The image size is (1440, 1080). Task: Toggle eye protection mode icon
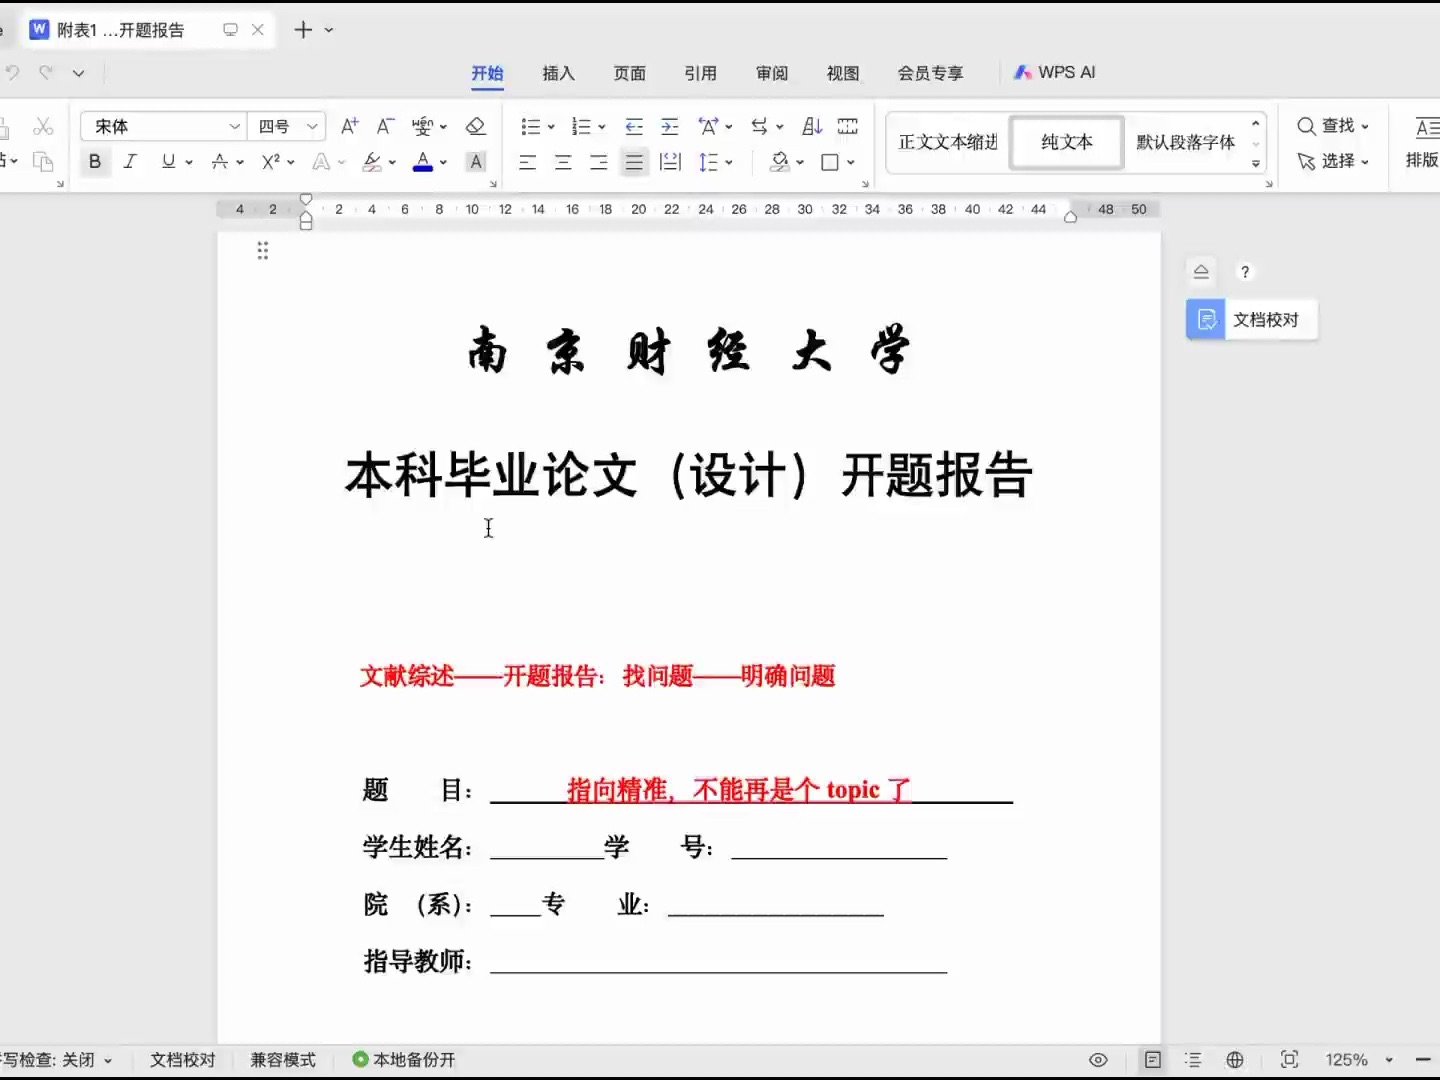tap(1098, 1059)
